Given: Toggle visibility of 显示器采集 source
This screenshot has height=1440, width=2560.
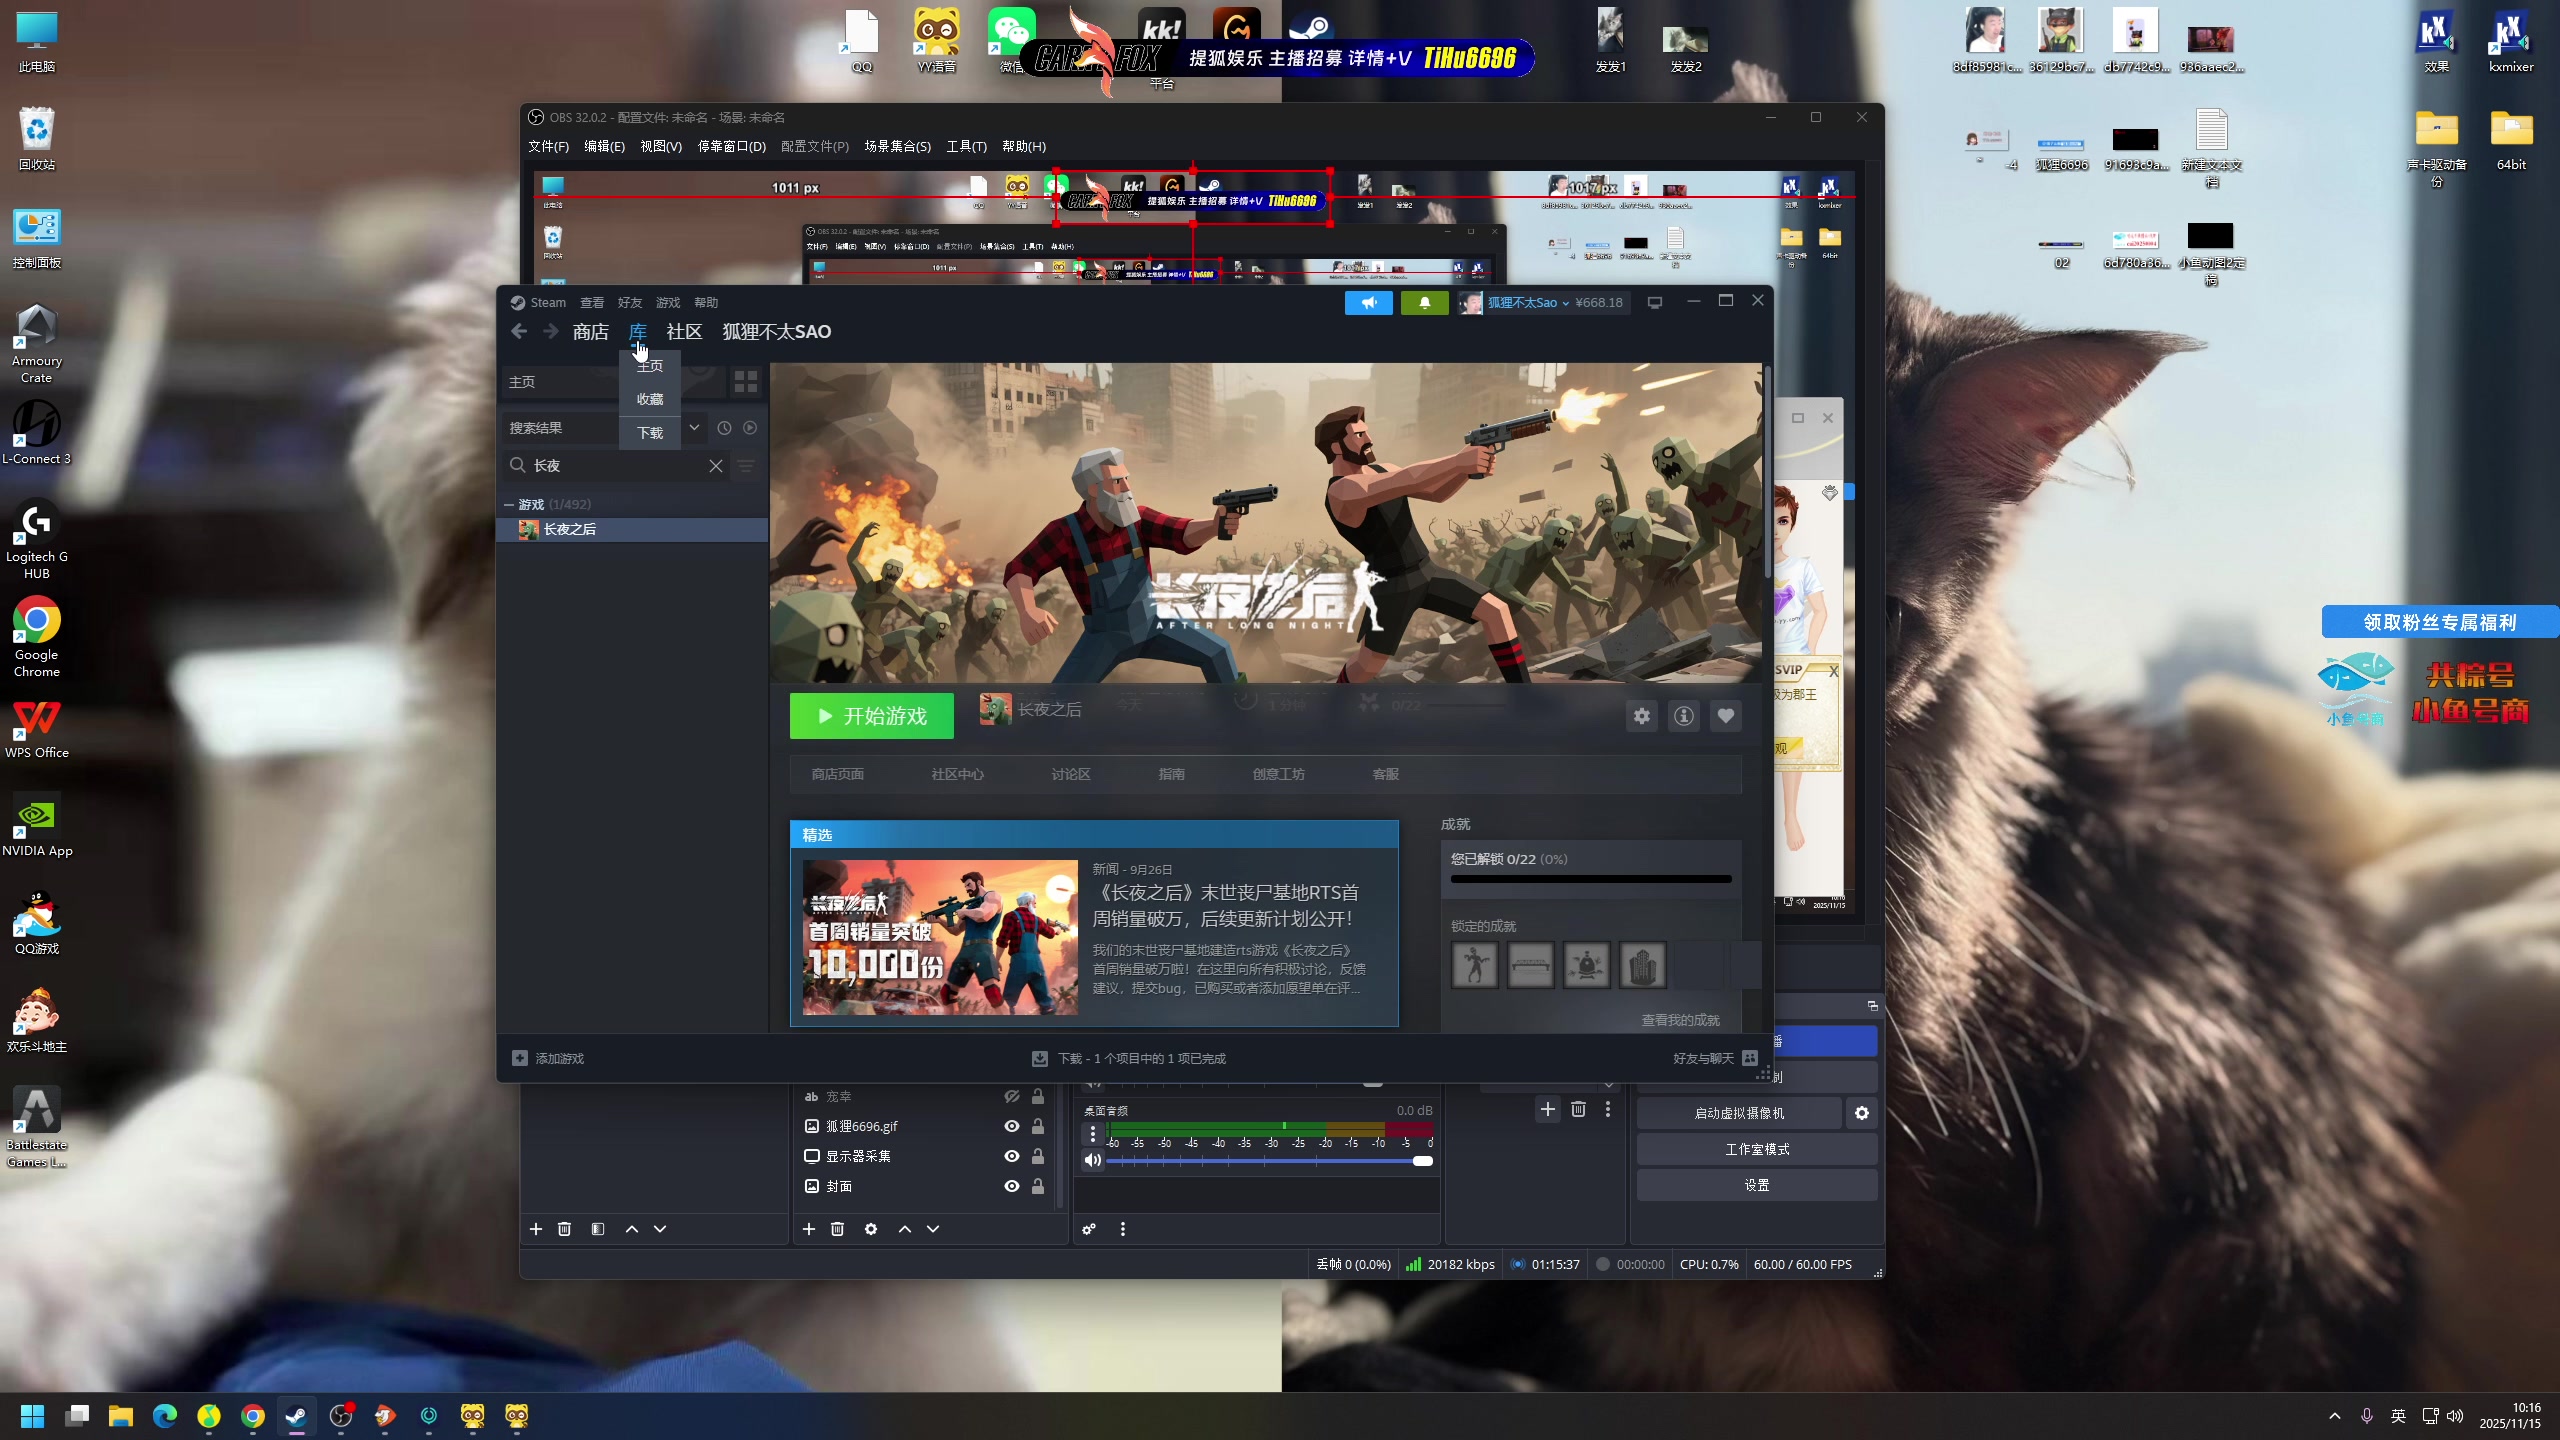Looking at the screenshot, I should point(1012,1156).
